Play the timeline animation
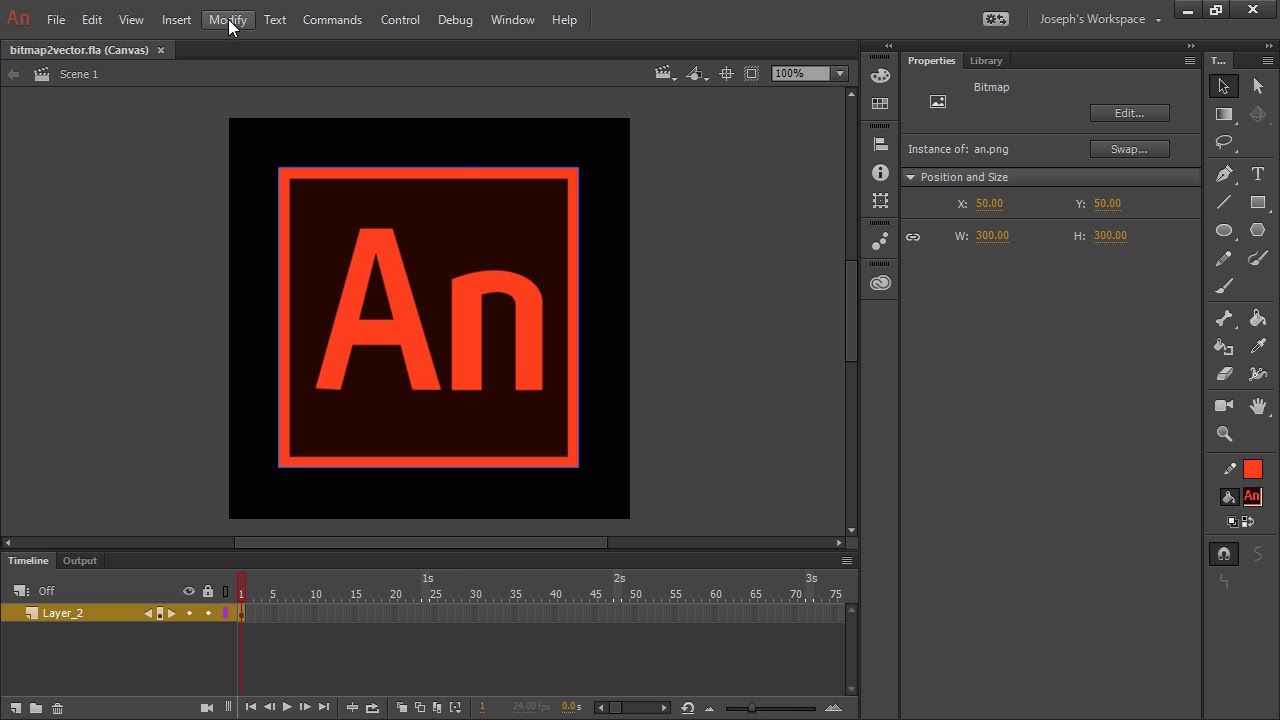Screen dimensions: 1280x720 (287, 706)
